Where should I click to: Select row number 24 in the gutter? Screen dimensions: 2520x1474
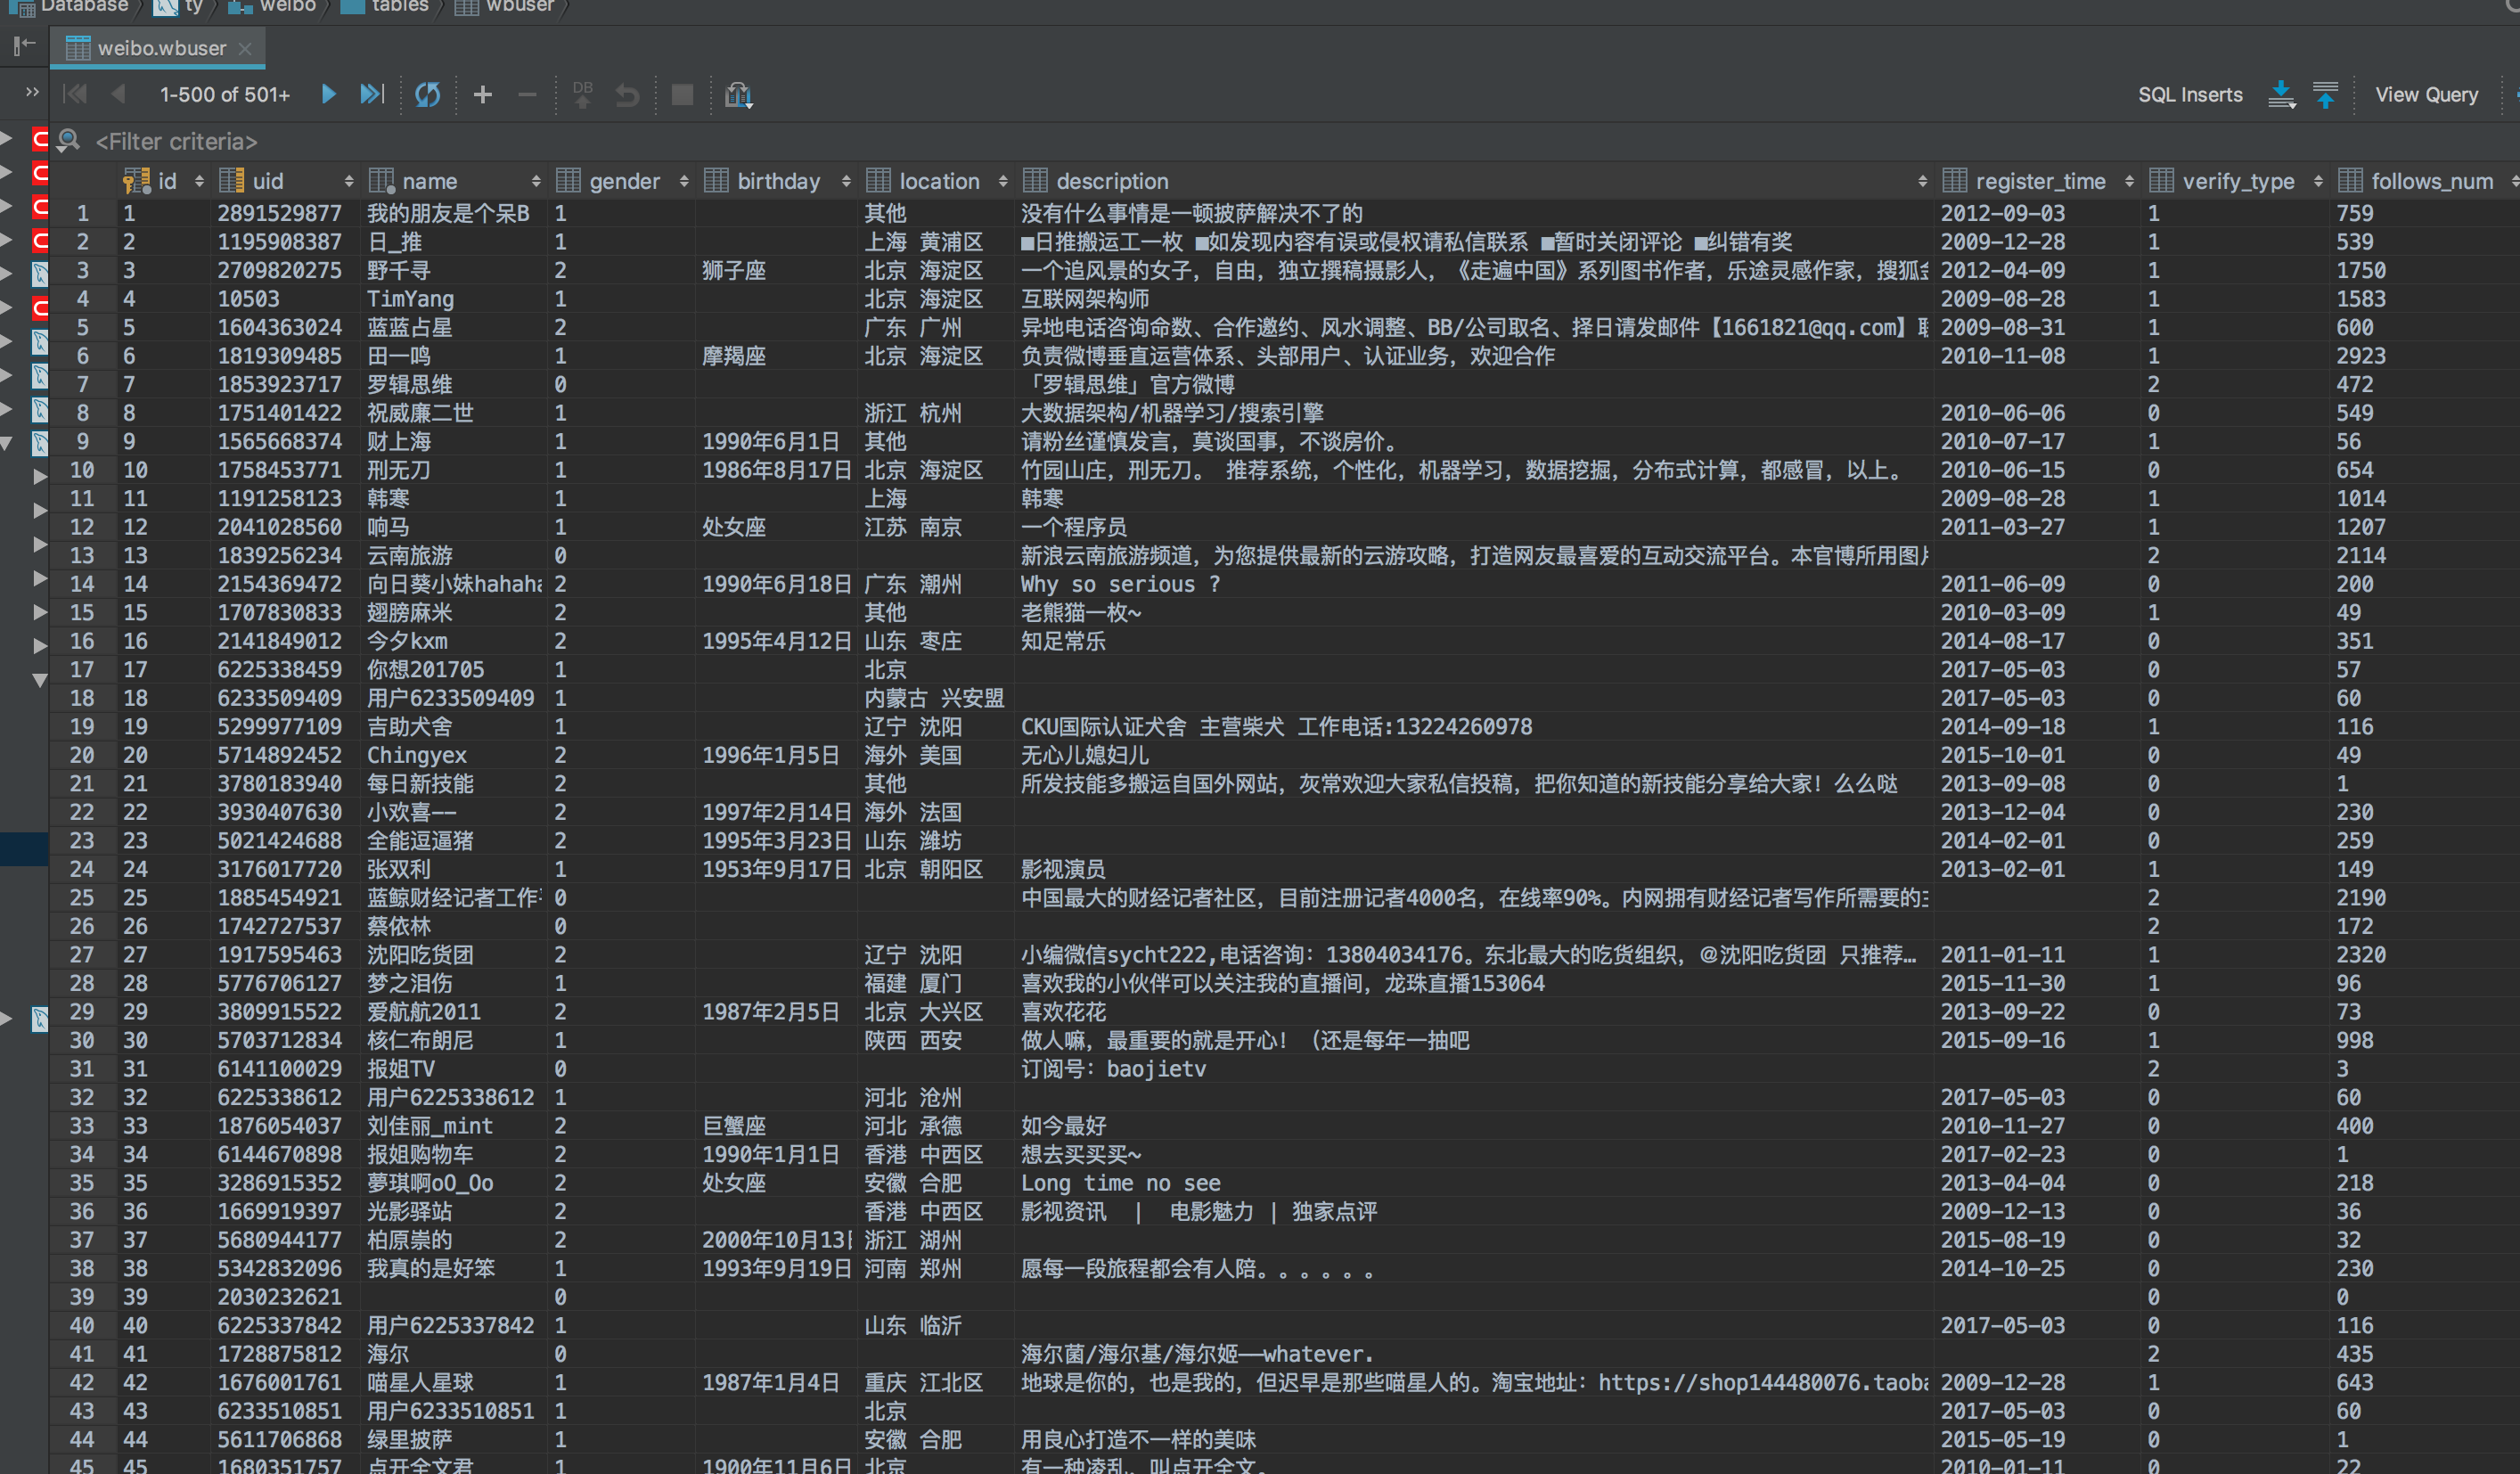click(82, 869)
